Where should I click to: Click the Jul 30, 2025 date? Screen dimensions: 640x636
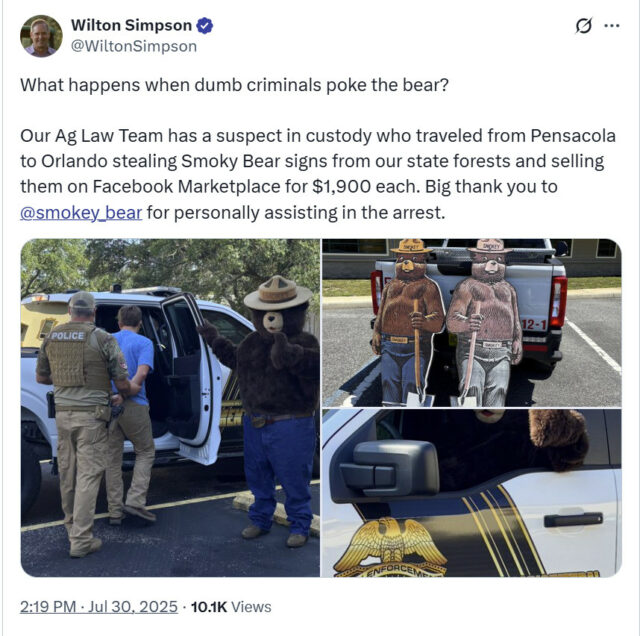(133, 607)
